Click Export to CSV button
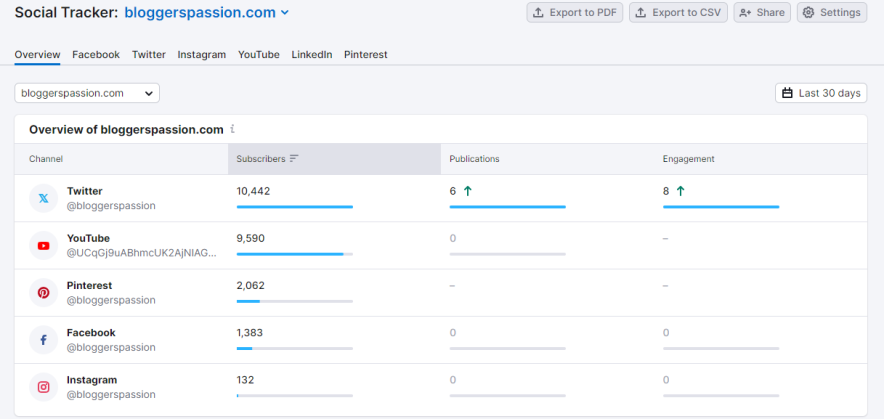This screenshot has width=884, height=419. click(678, 12)
